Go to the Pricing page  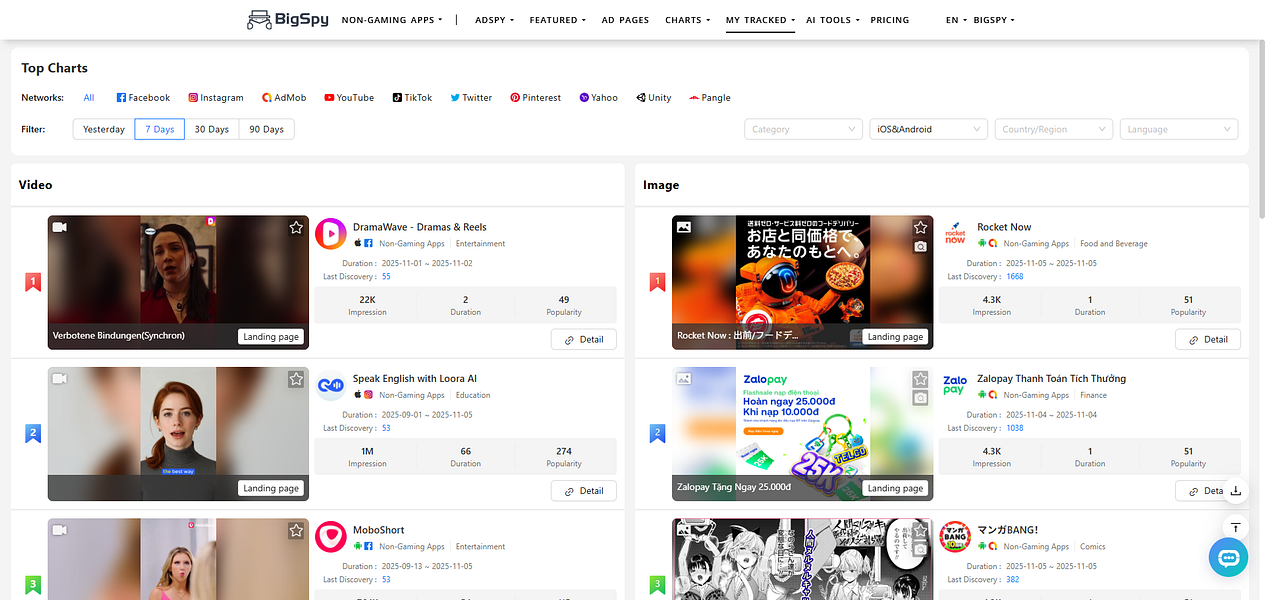point(890,20)
